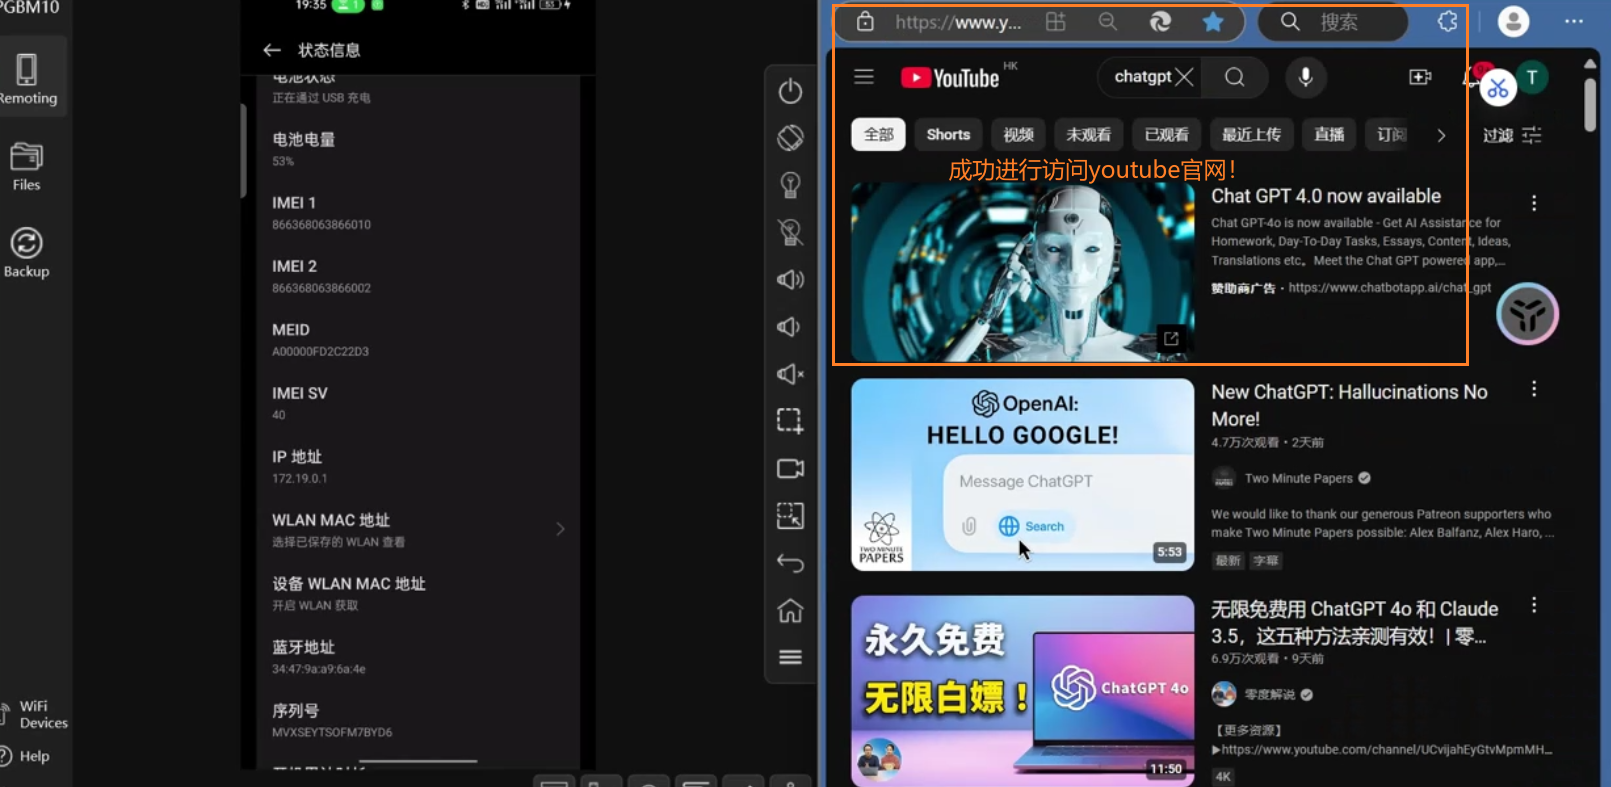Open Help in sidebar
Viewport: 1611px width, 787px height.
[26, 756]
